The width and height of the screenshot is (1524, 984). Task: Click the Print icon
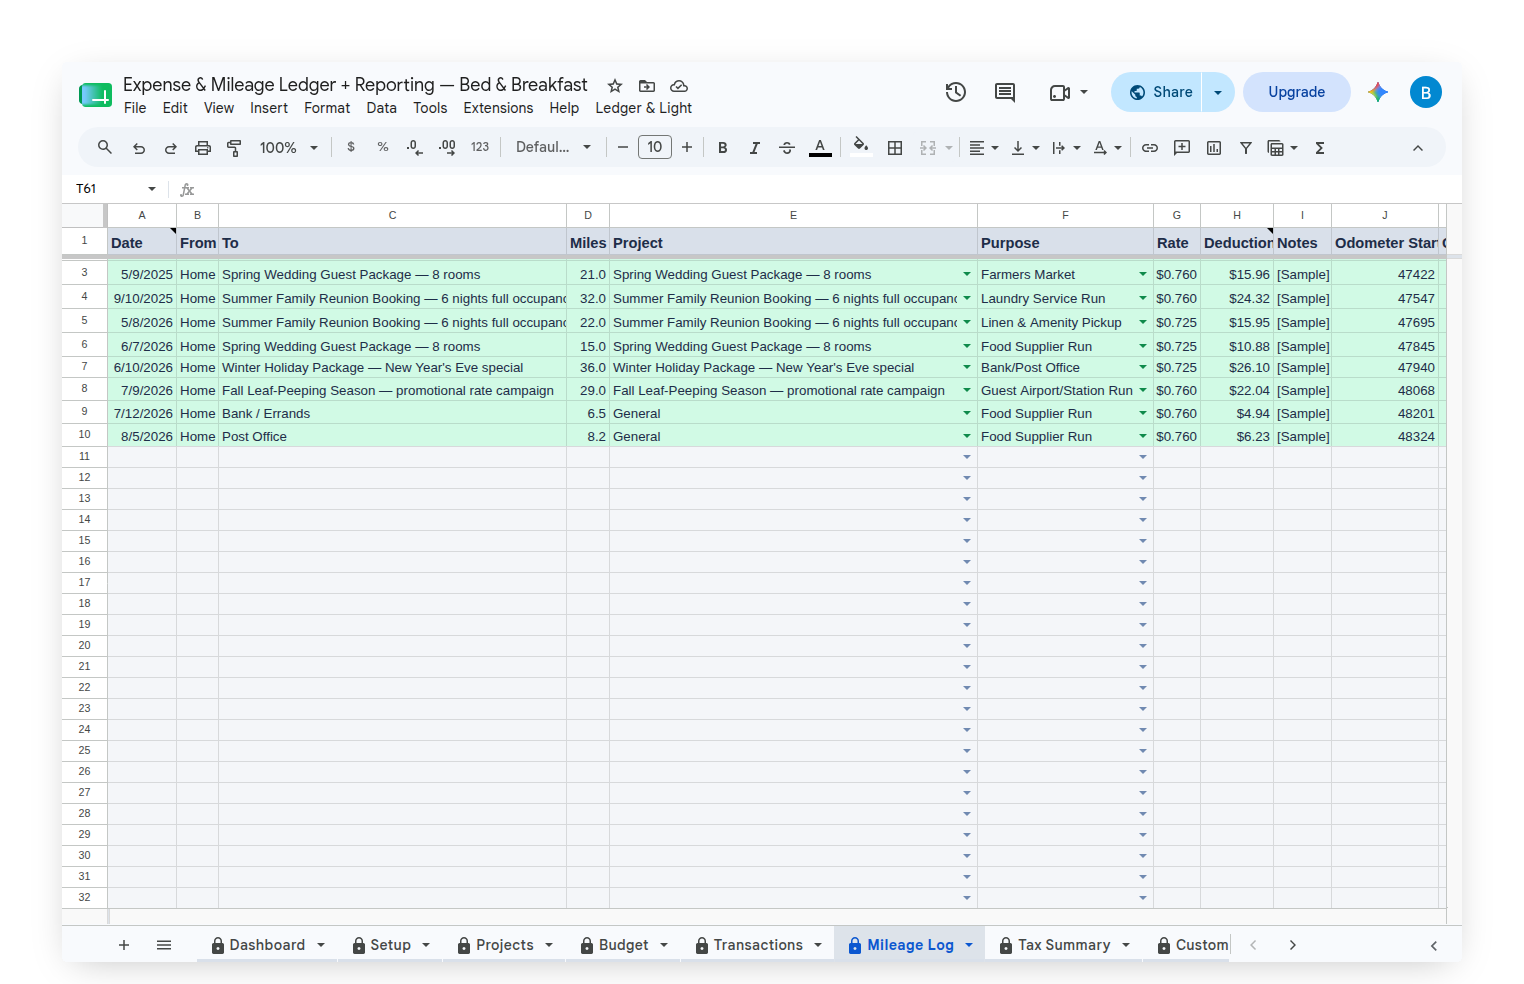point(203,148)
